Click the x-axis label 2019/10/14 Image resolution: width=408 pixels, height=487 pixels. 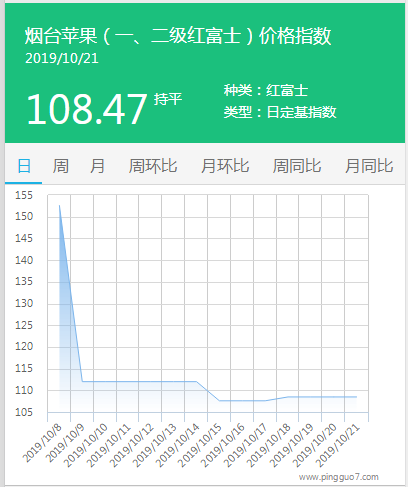tap(177, 445)
